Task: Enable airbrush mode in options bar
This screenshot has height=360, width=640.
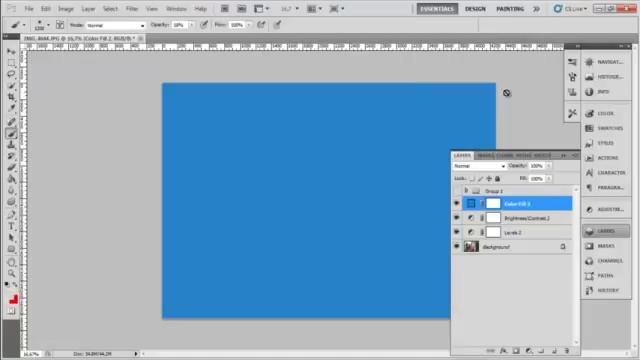Action: pos(261,25)
